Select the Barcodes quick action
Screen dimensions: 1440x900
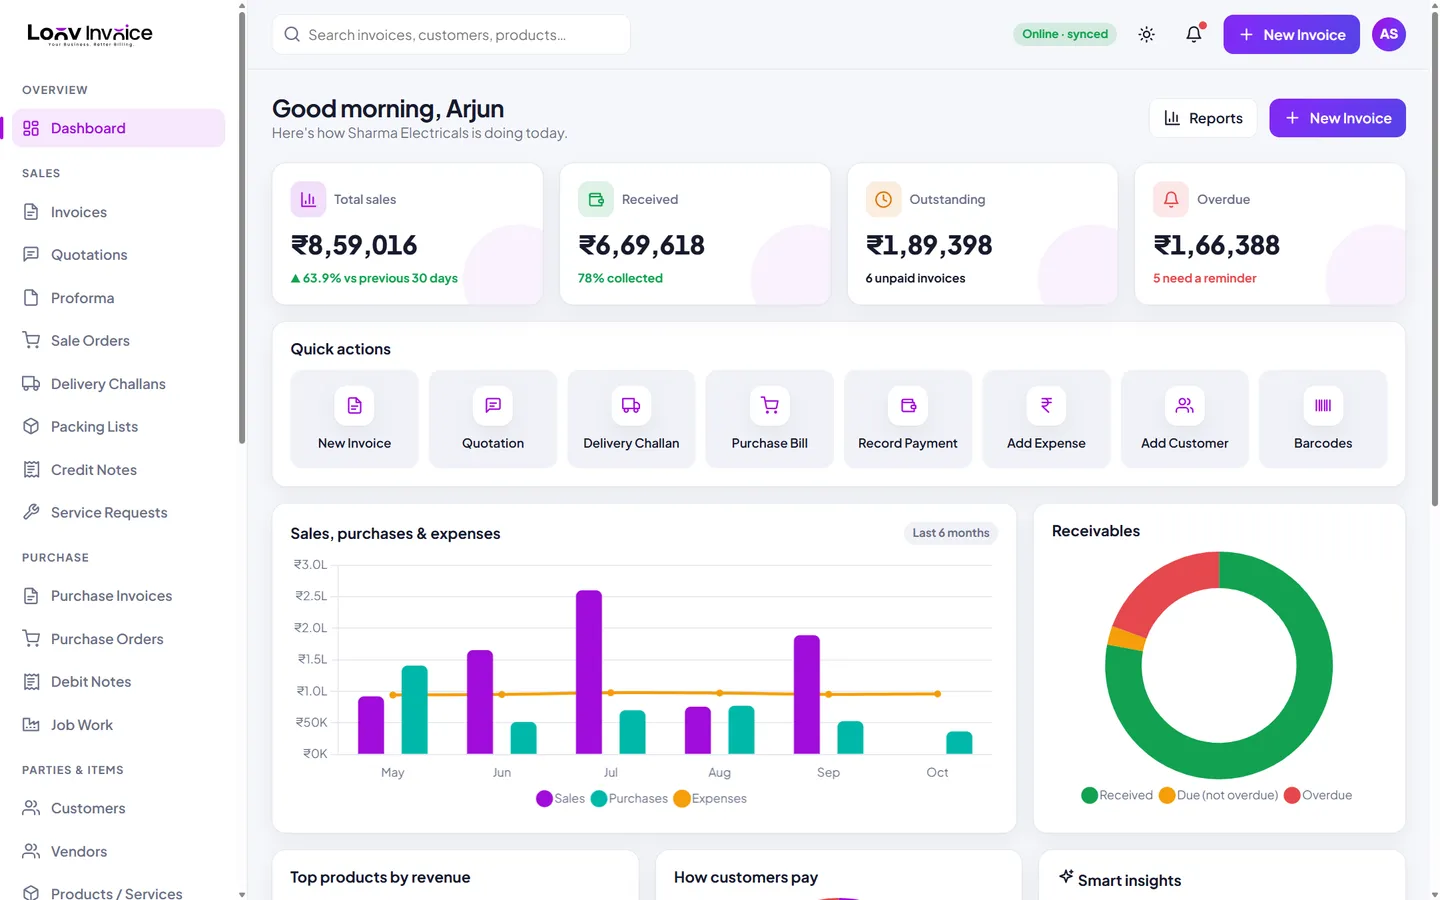[1323, 419]
